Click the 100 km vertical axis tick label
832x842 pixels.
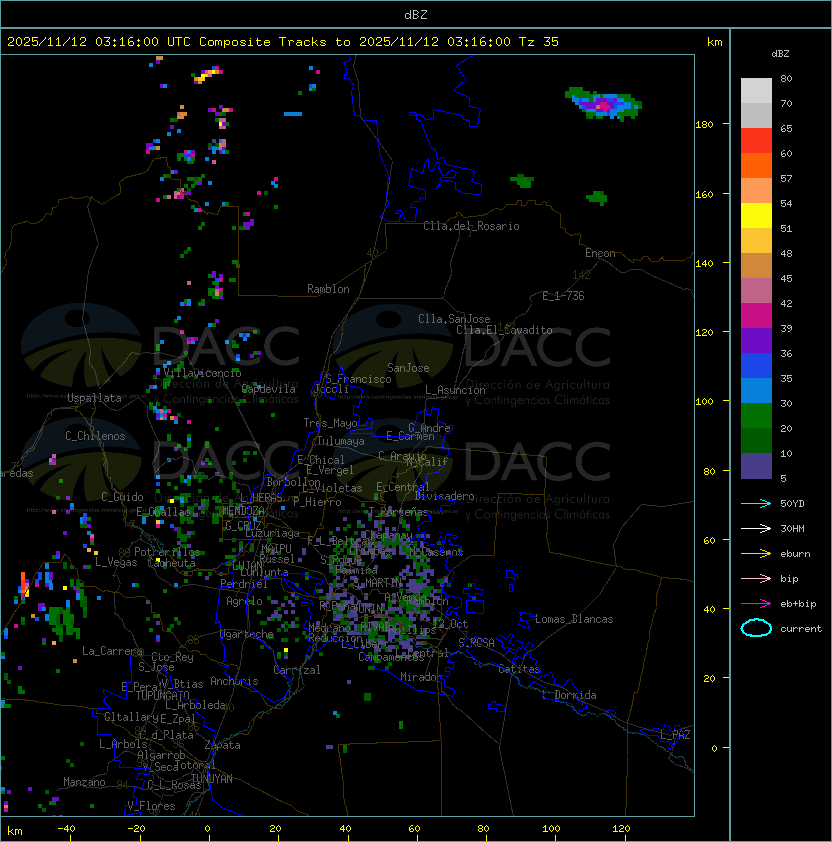tap(704, 401)
